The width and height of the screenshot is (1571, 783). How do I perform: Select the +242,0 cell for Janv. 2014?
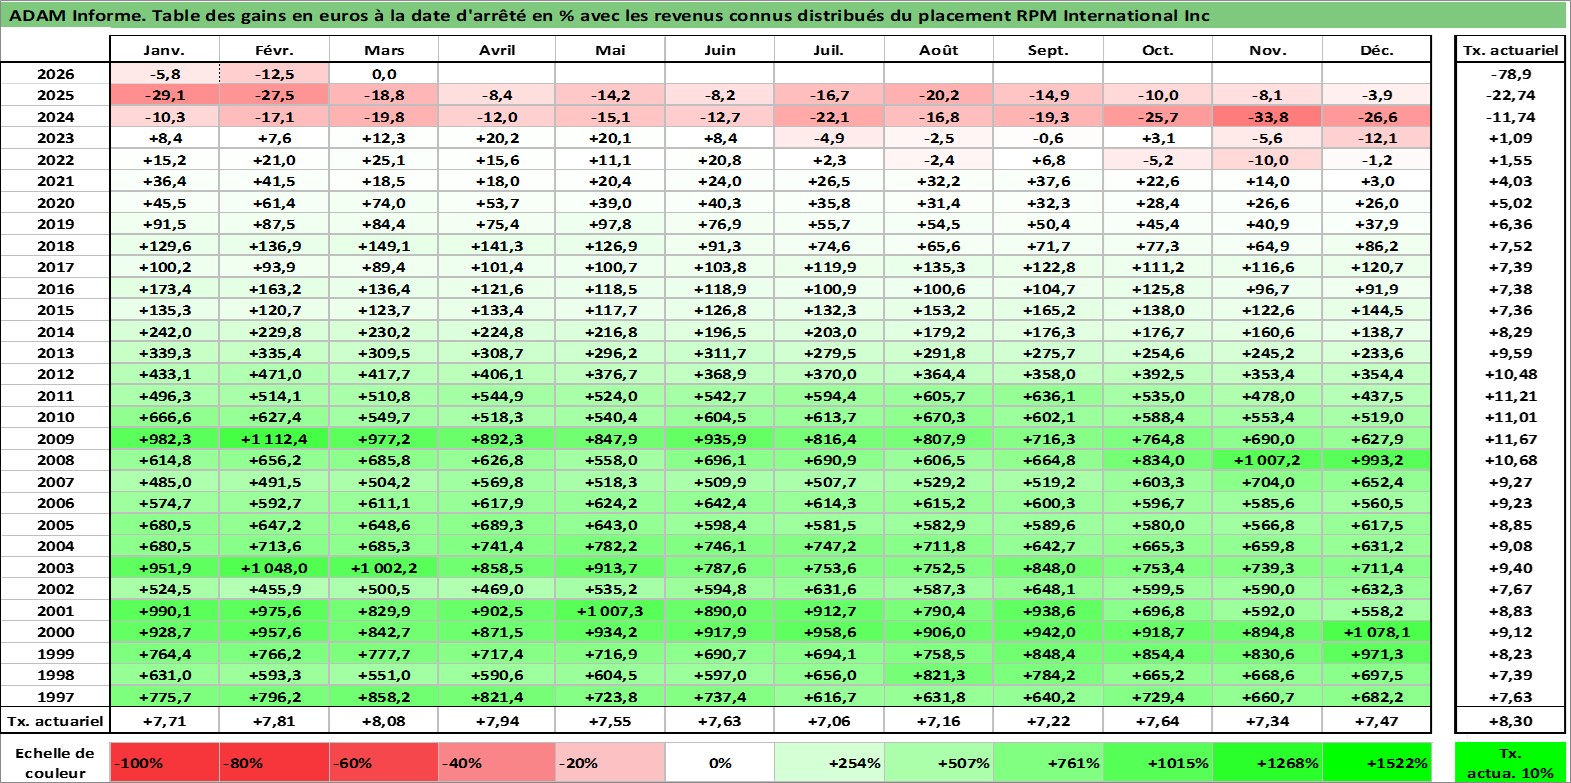click(x=164, y=332)
